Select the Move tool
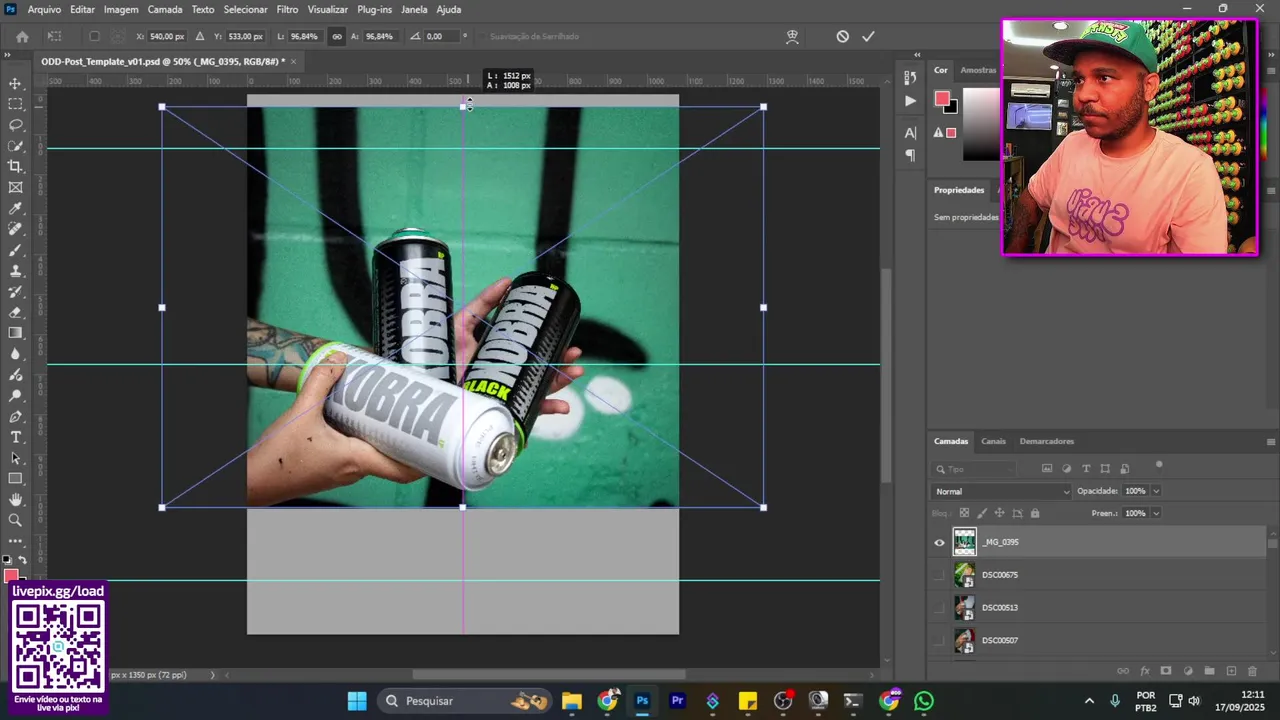The image size is (1280, 720). [15, 83]
